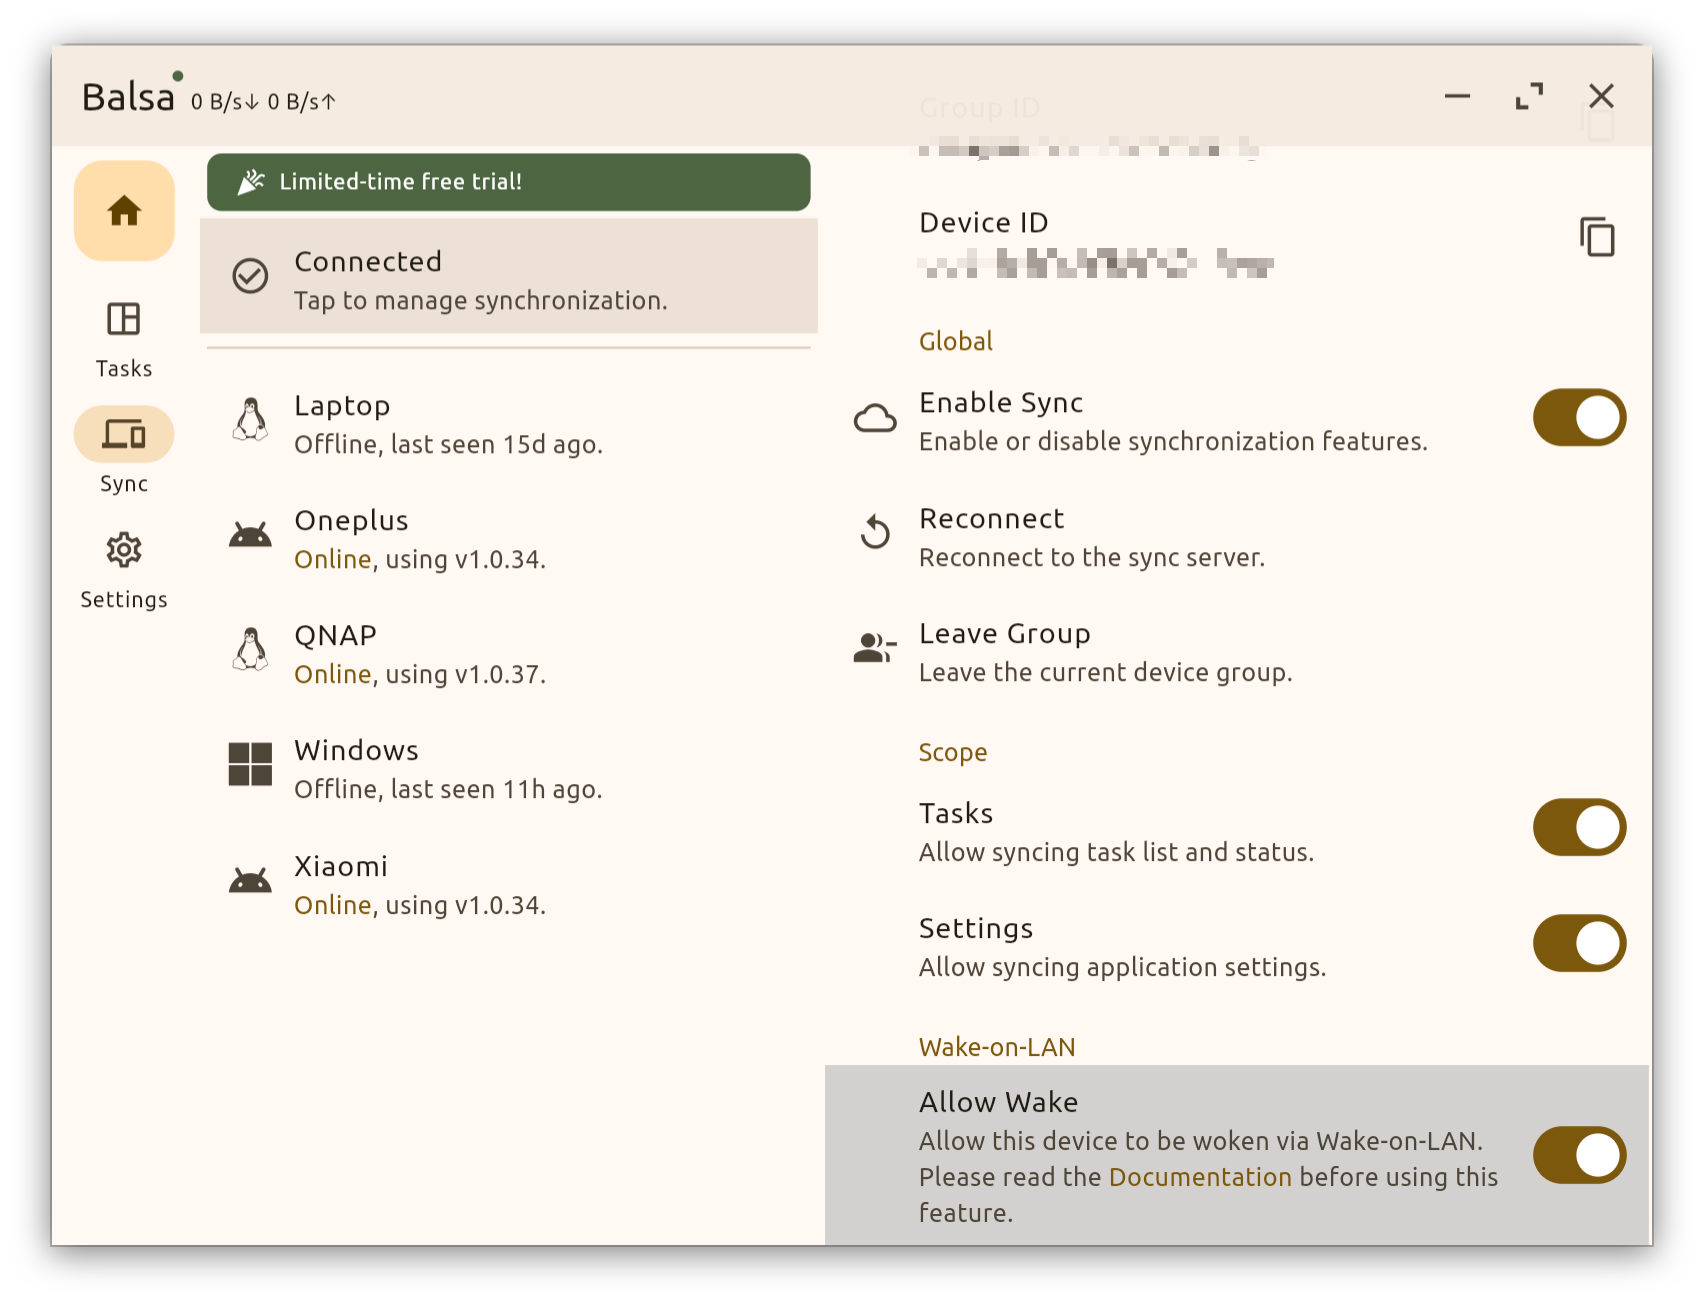
Task: Switch off the Allow Wake toggle
Action: click(1578, 1156)
